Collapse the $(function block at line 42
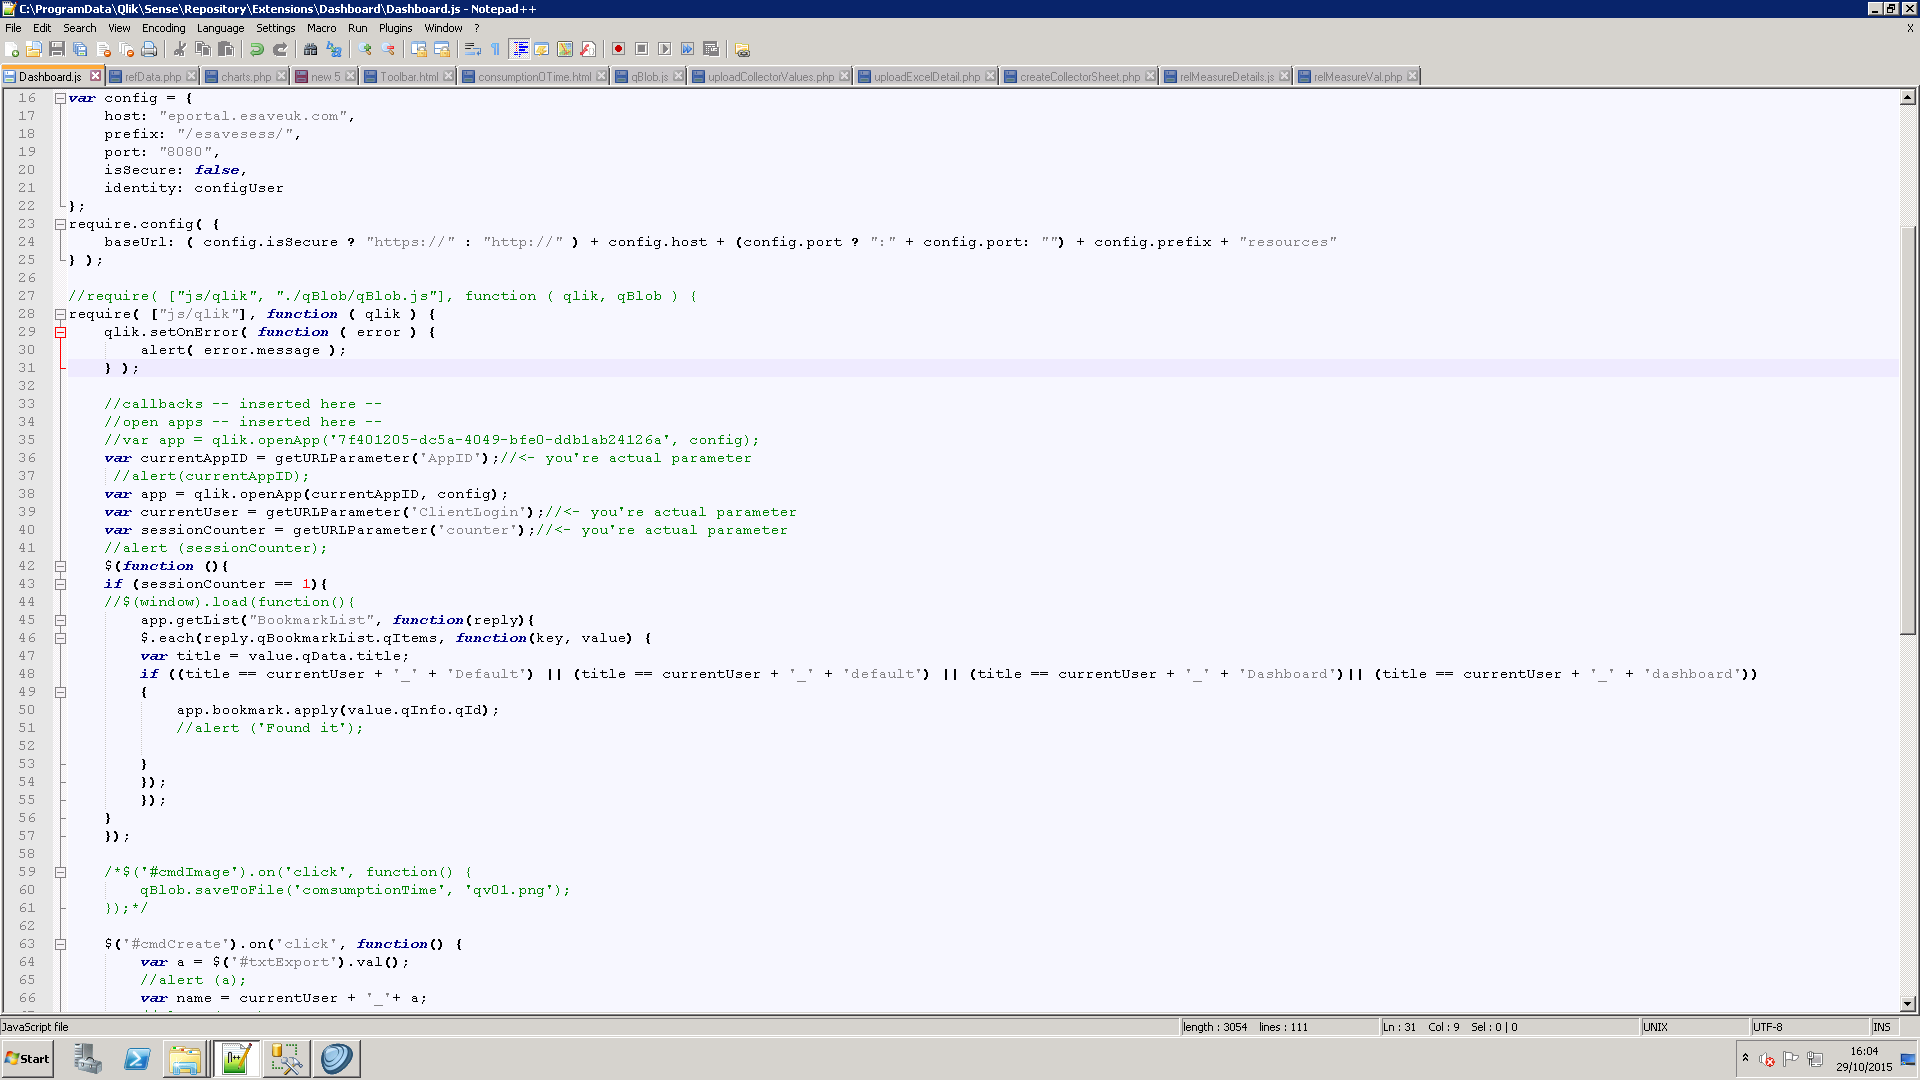This screenshot has height=1080, width=1920. tap(60, 566)
